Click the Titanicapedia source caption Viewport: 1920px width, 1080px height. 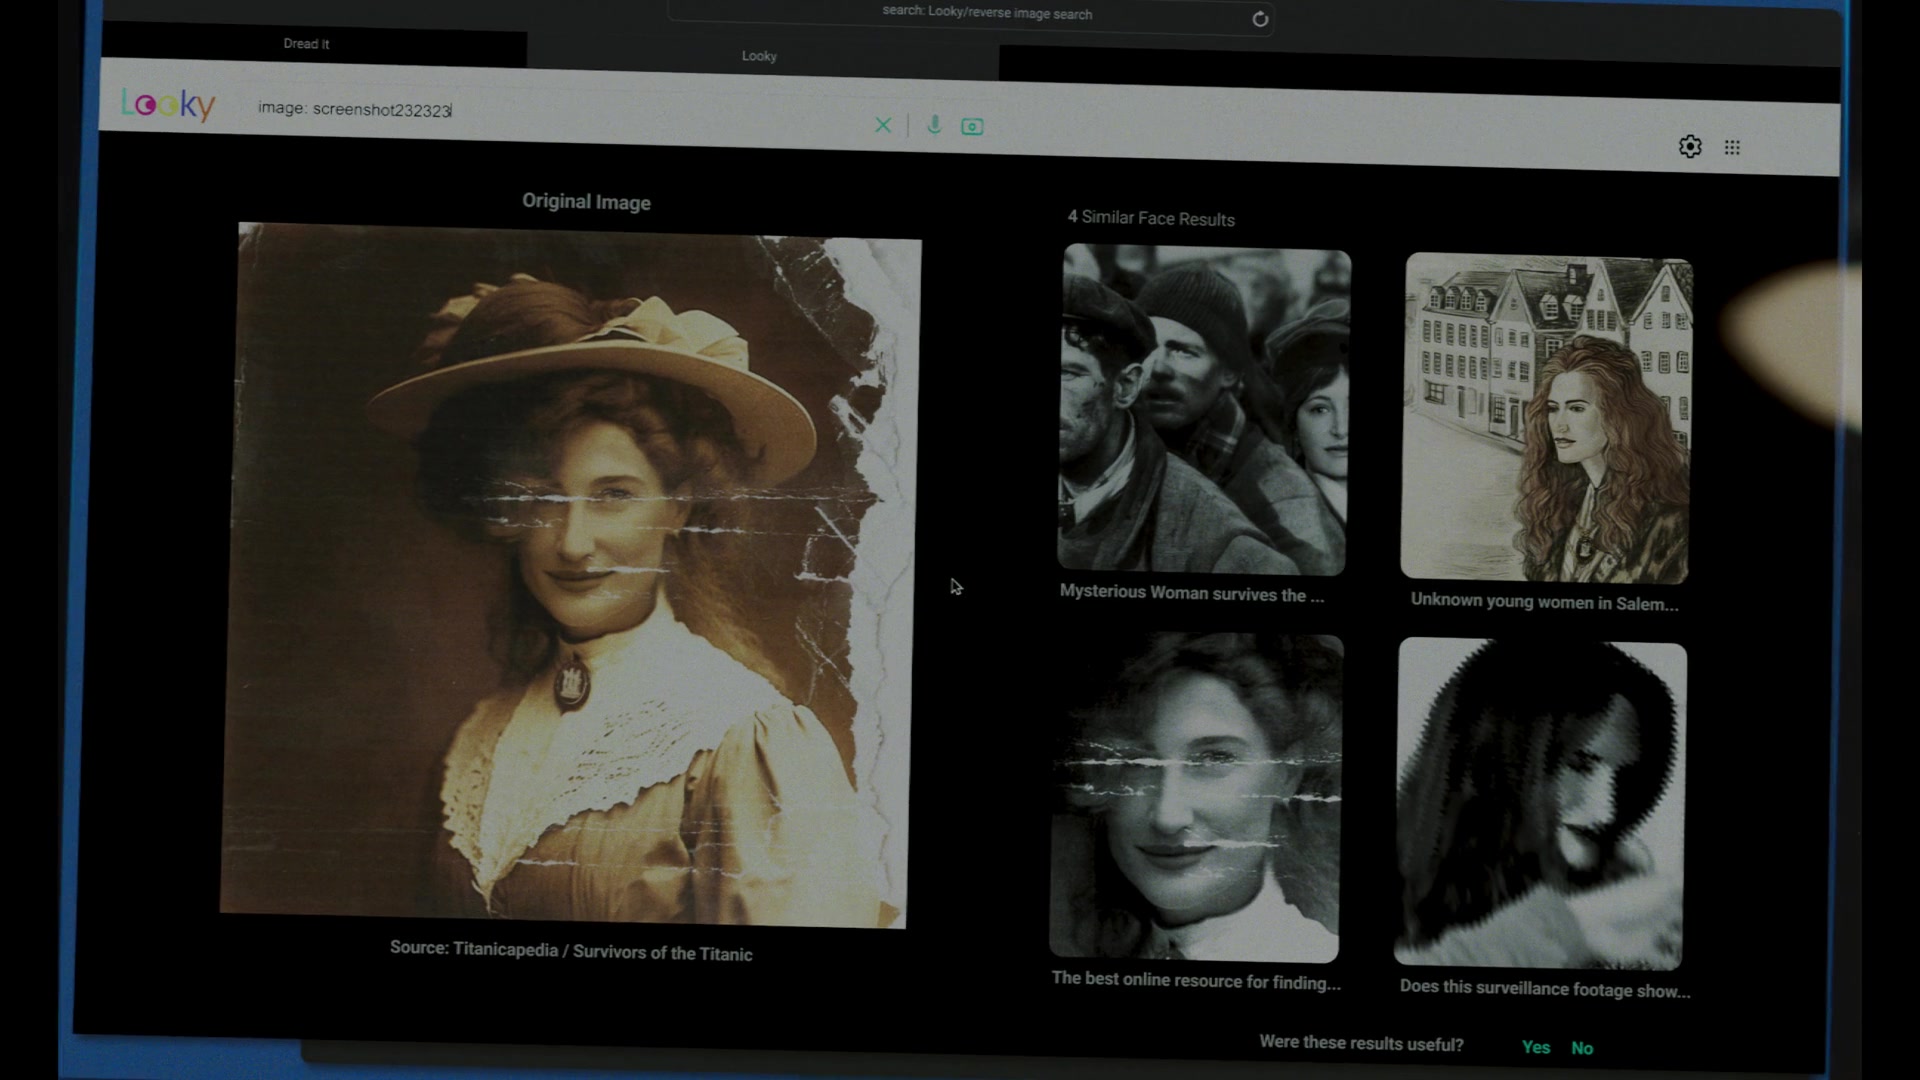tap(571, 951)
